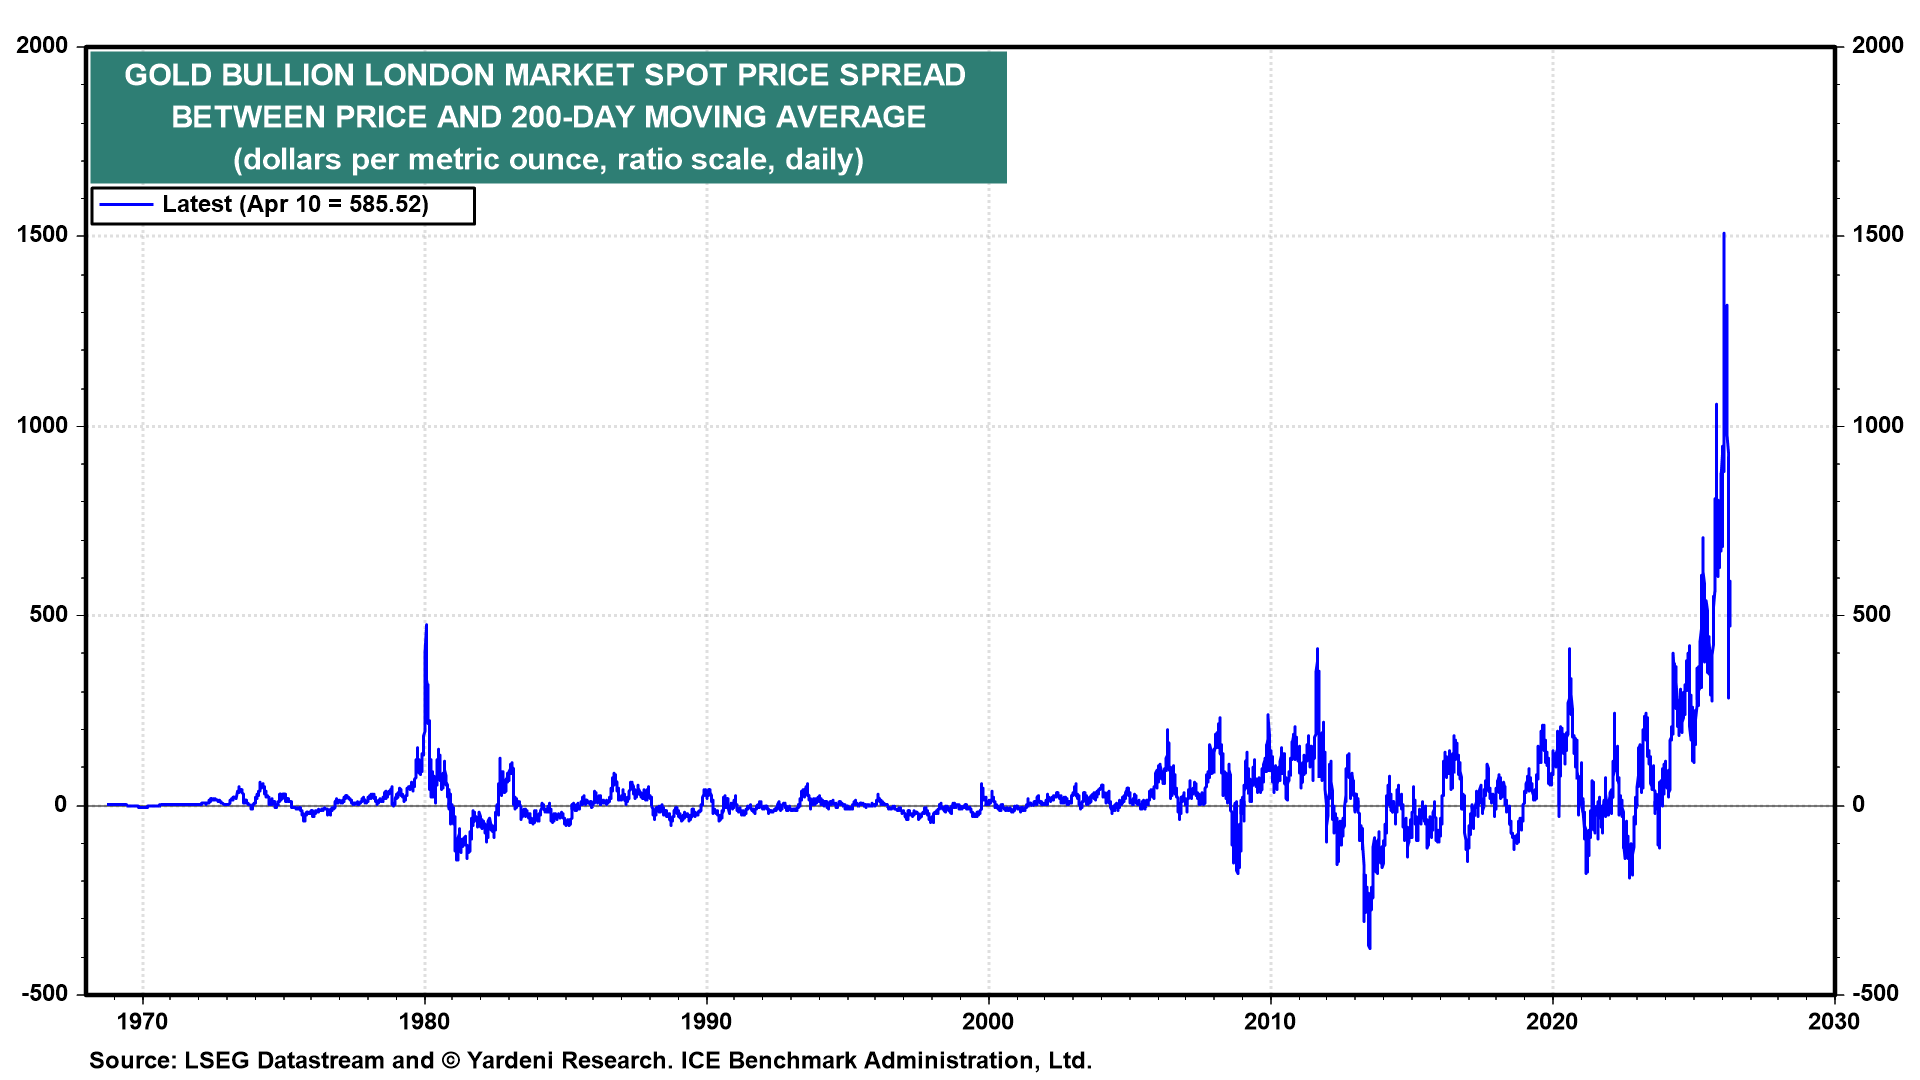
Task: Click the blue legend line sample
Action: pos(127,205)
